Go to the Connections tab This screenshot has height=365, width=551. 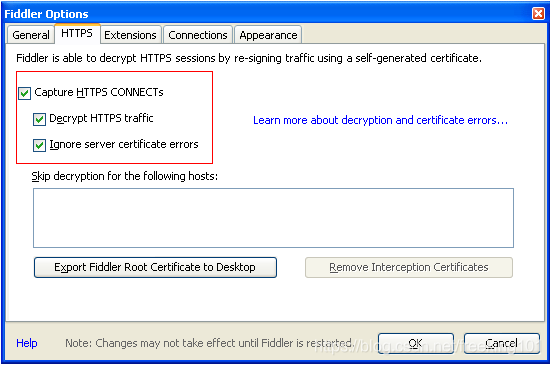(x=198, y=35)
